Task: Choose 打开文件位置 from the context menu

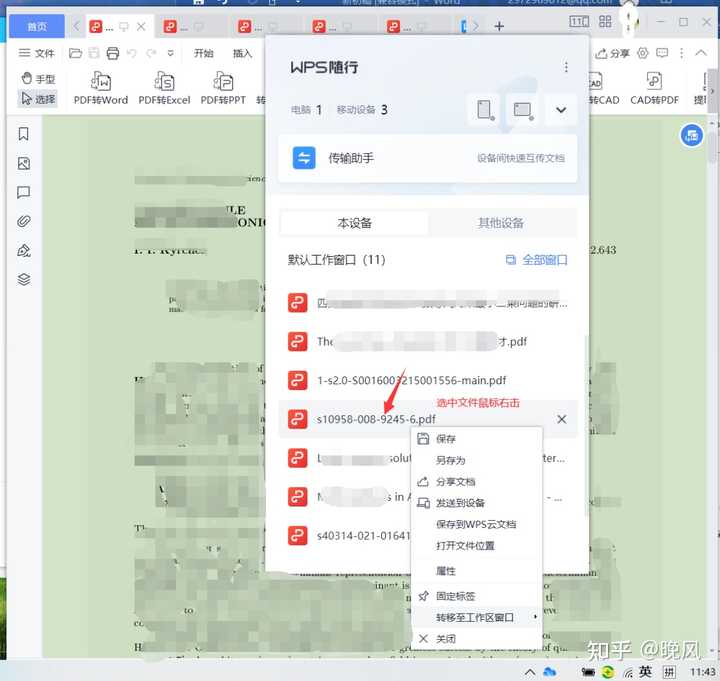Action: pyautogui.click(x=476, y=546)
